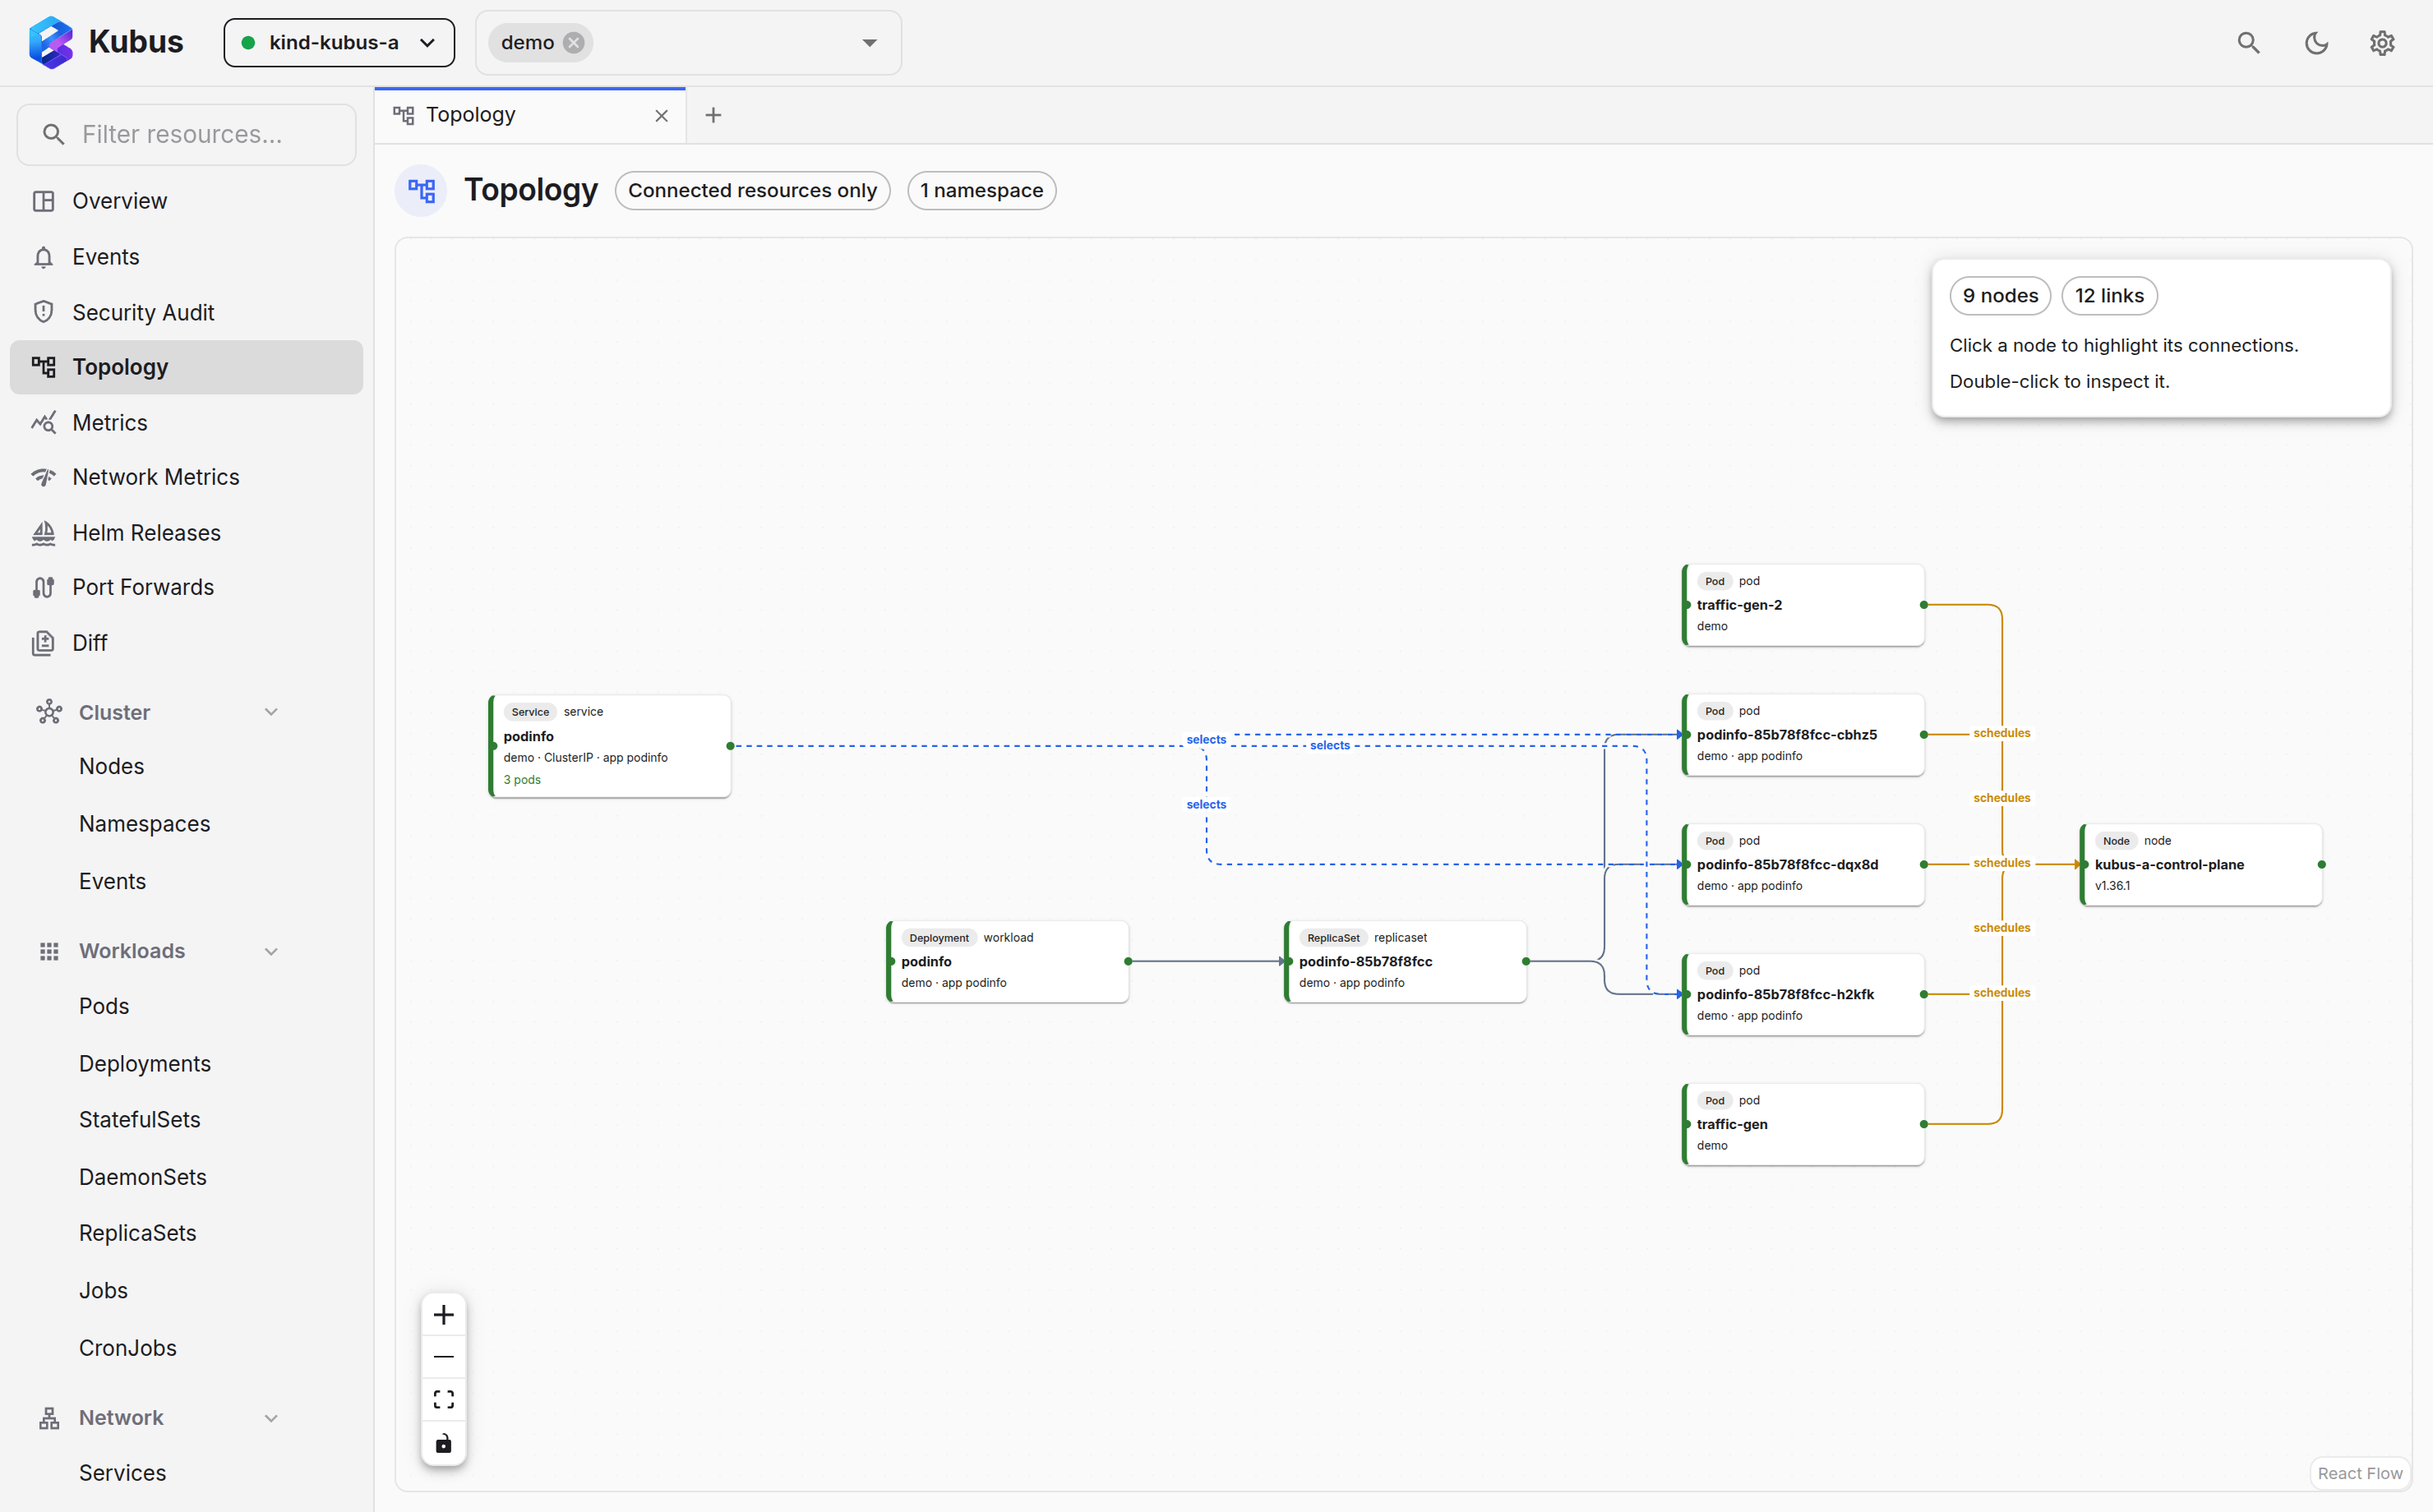Toggle the canvas interactivity lock
The height and width of the screenshot is (1512, 2433).
(x=444, y=1443)
